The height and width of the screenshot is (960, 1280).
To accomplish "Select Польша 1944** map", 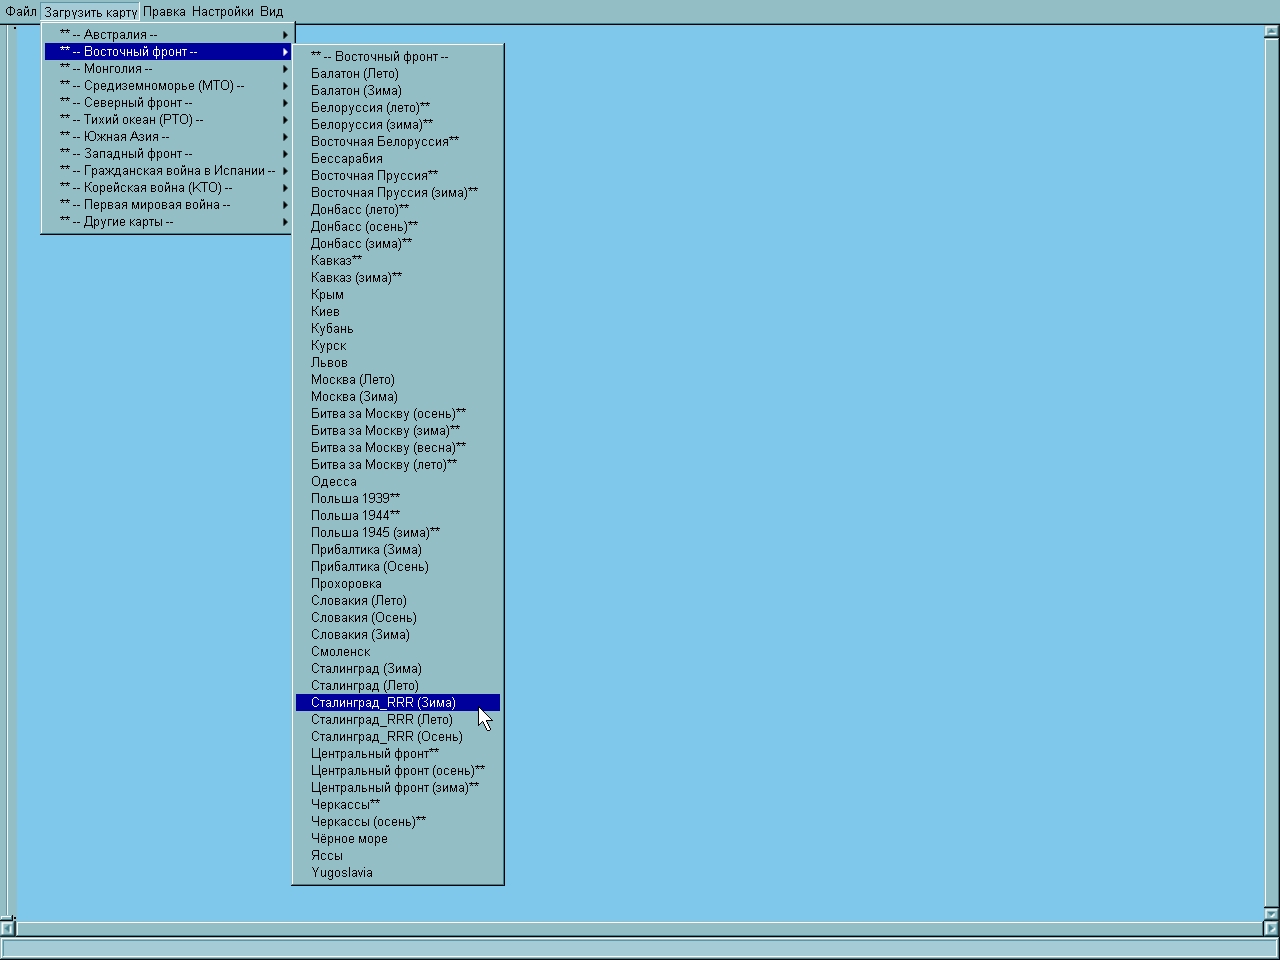I will pyautogui.click(x=398, y=516).
